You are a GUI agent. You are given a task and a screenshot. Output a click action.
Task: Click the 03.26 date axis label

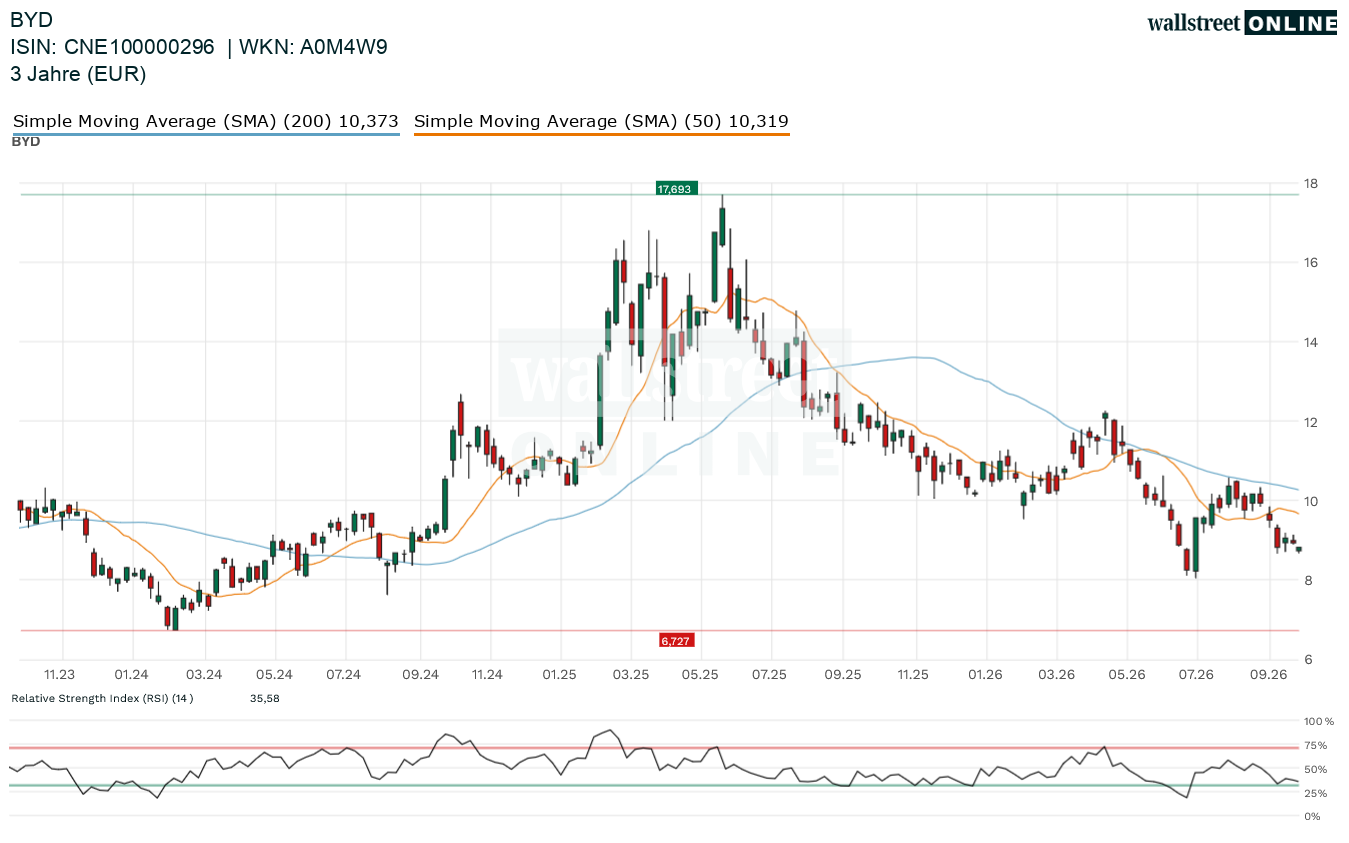coord(1056,675)
